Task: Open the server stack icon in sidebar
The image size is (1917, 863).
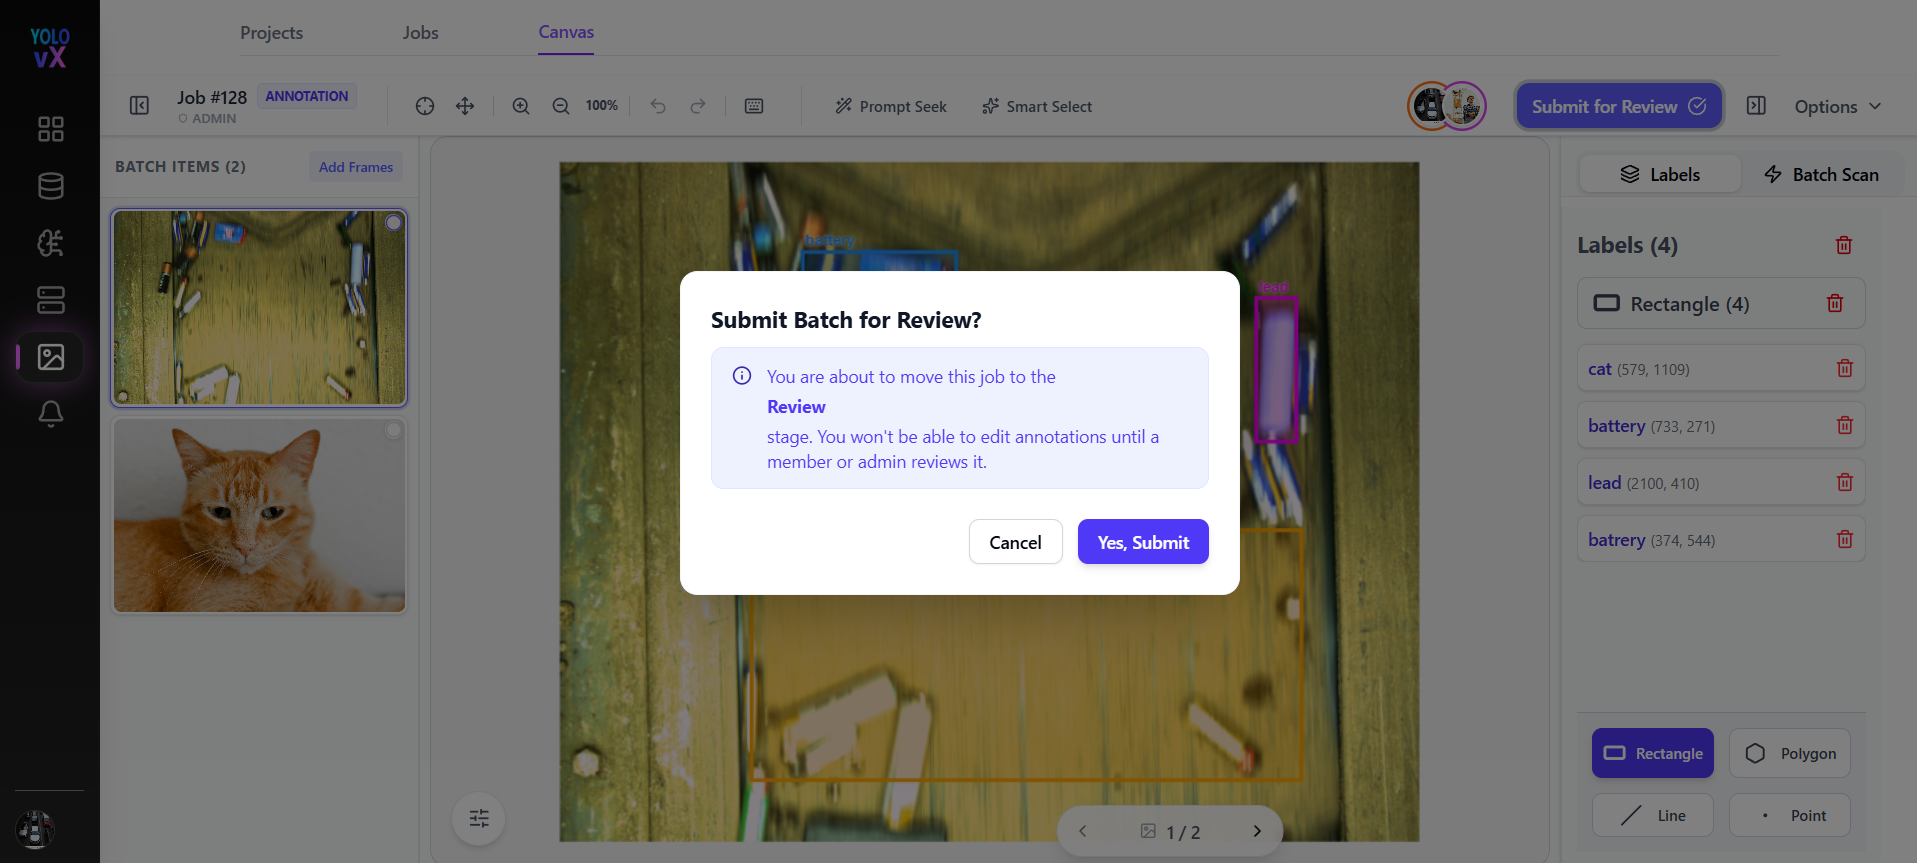Action: click(x=50, y=300)
